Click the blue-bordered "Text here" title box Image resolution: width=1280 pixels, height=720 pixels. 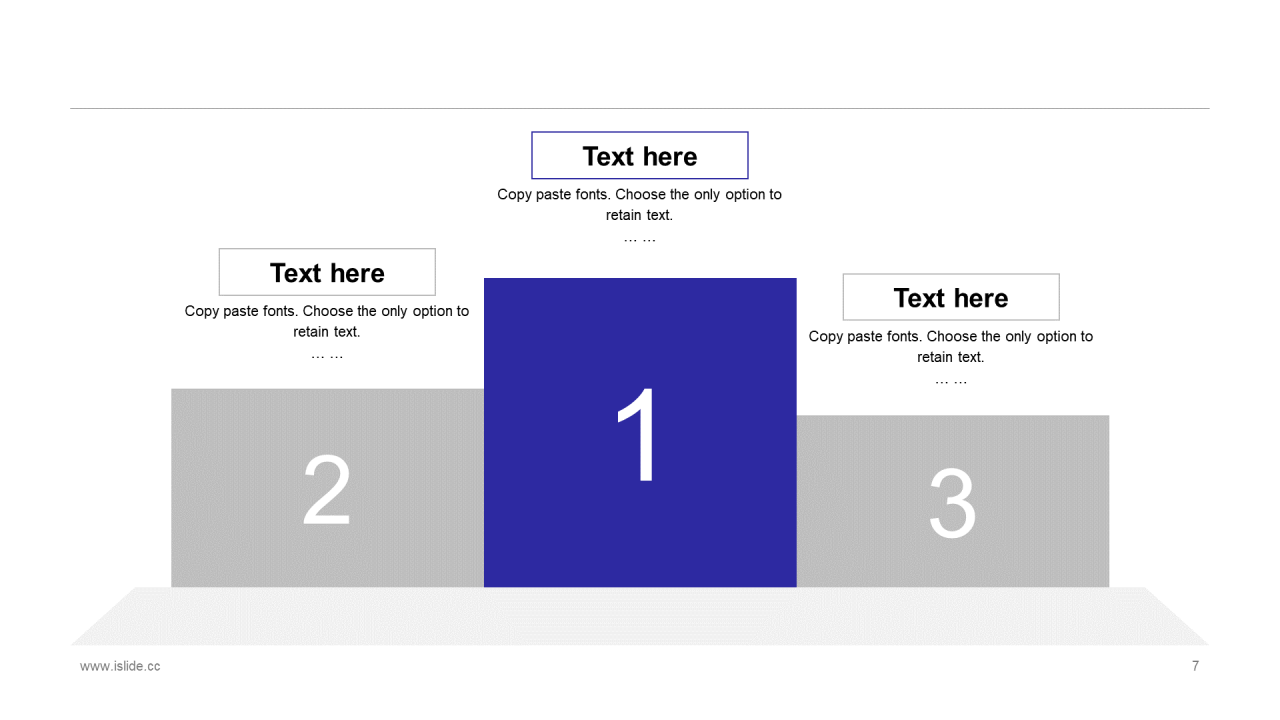tap(640, 156)
